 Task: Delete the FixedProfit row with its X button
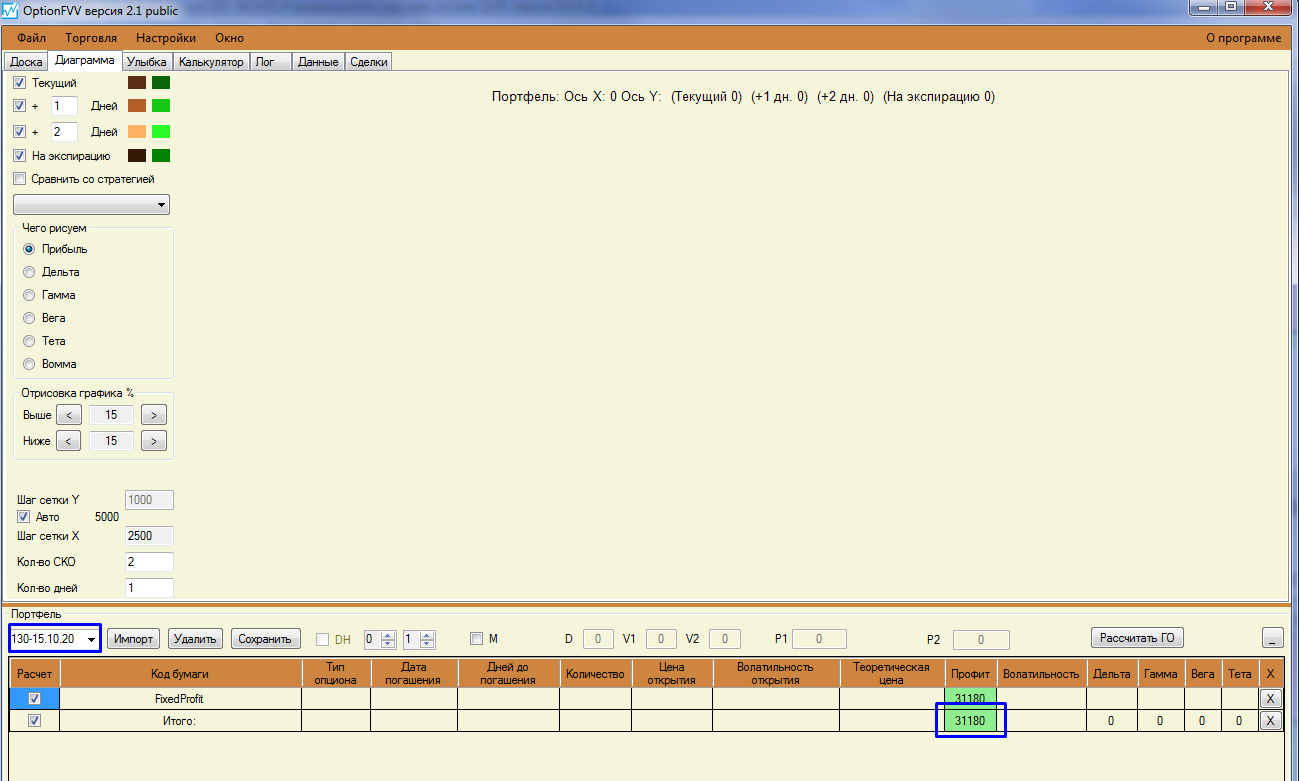1270,699
